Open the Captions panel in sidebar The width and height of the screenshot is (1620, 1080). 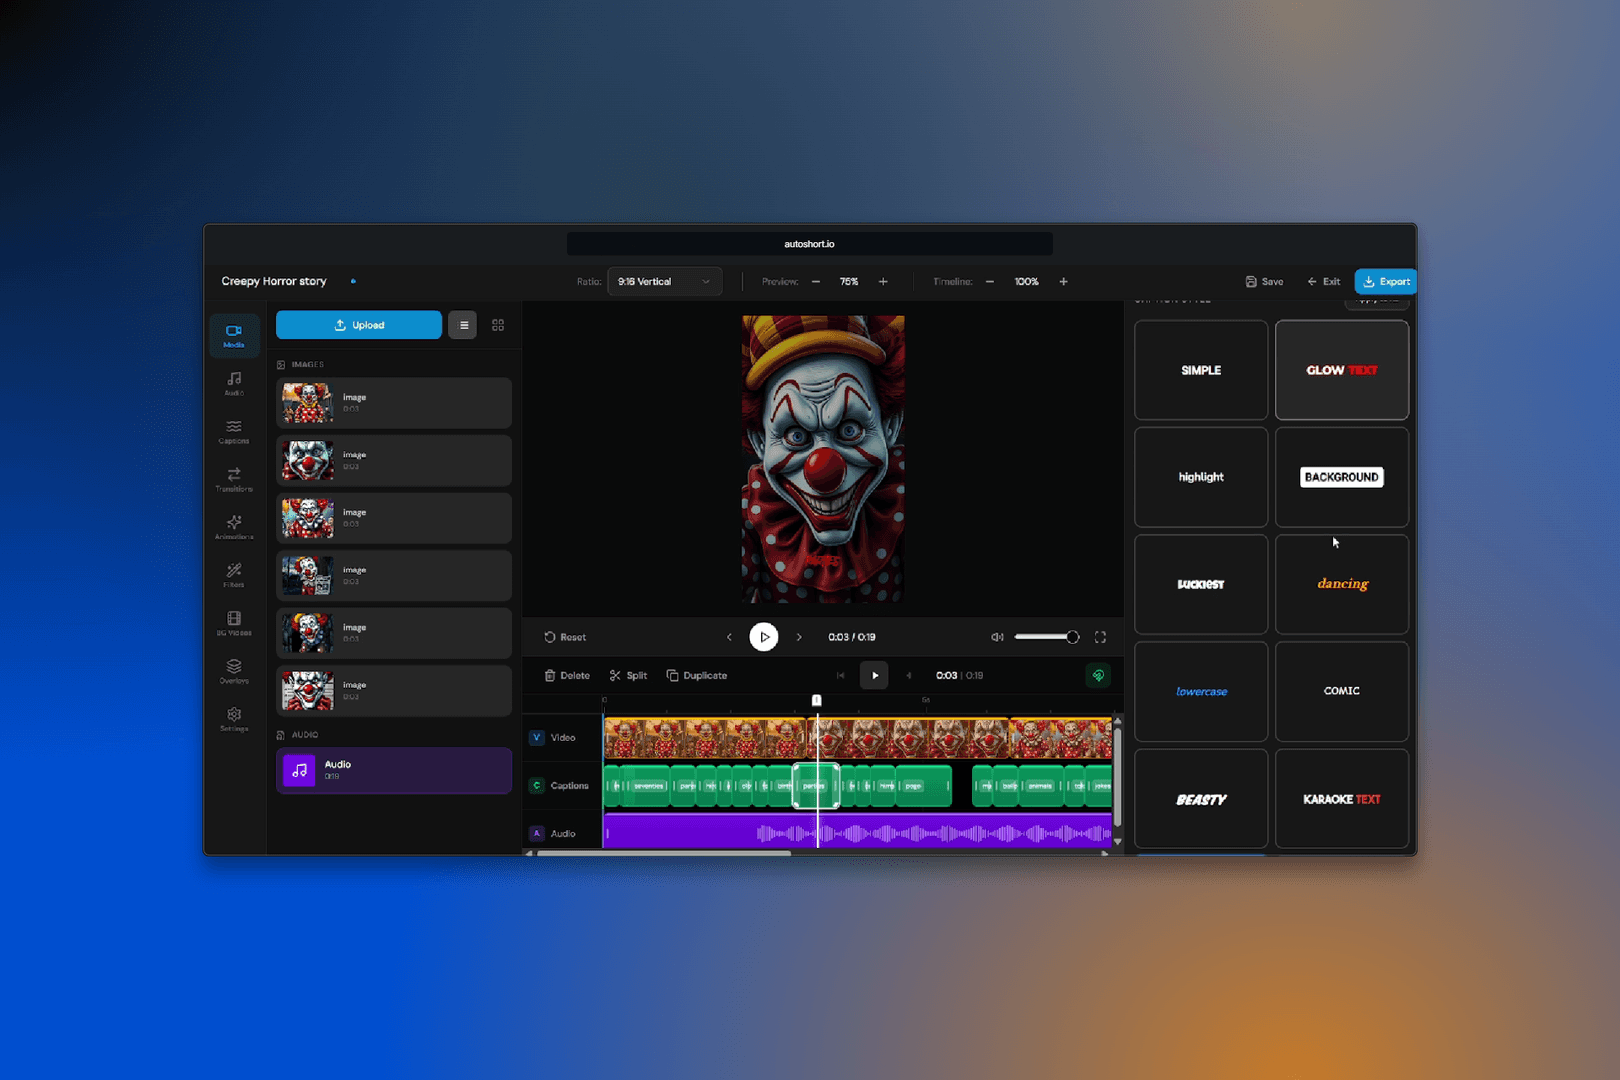click(x=234, y=431)
